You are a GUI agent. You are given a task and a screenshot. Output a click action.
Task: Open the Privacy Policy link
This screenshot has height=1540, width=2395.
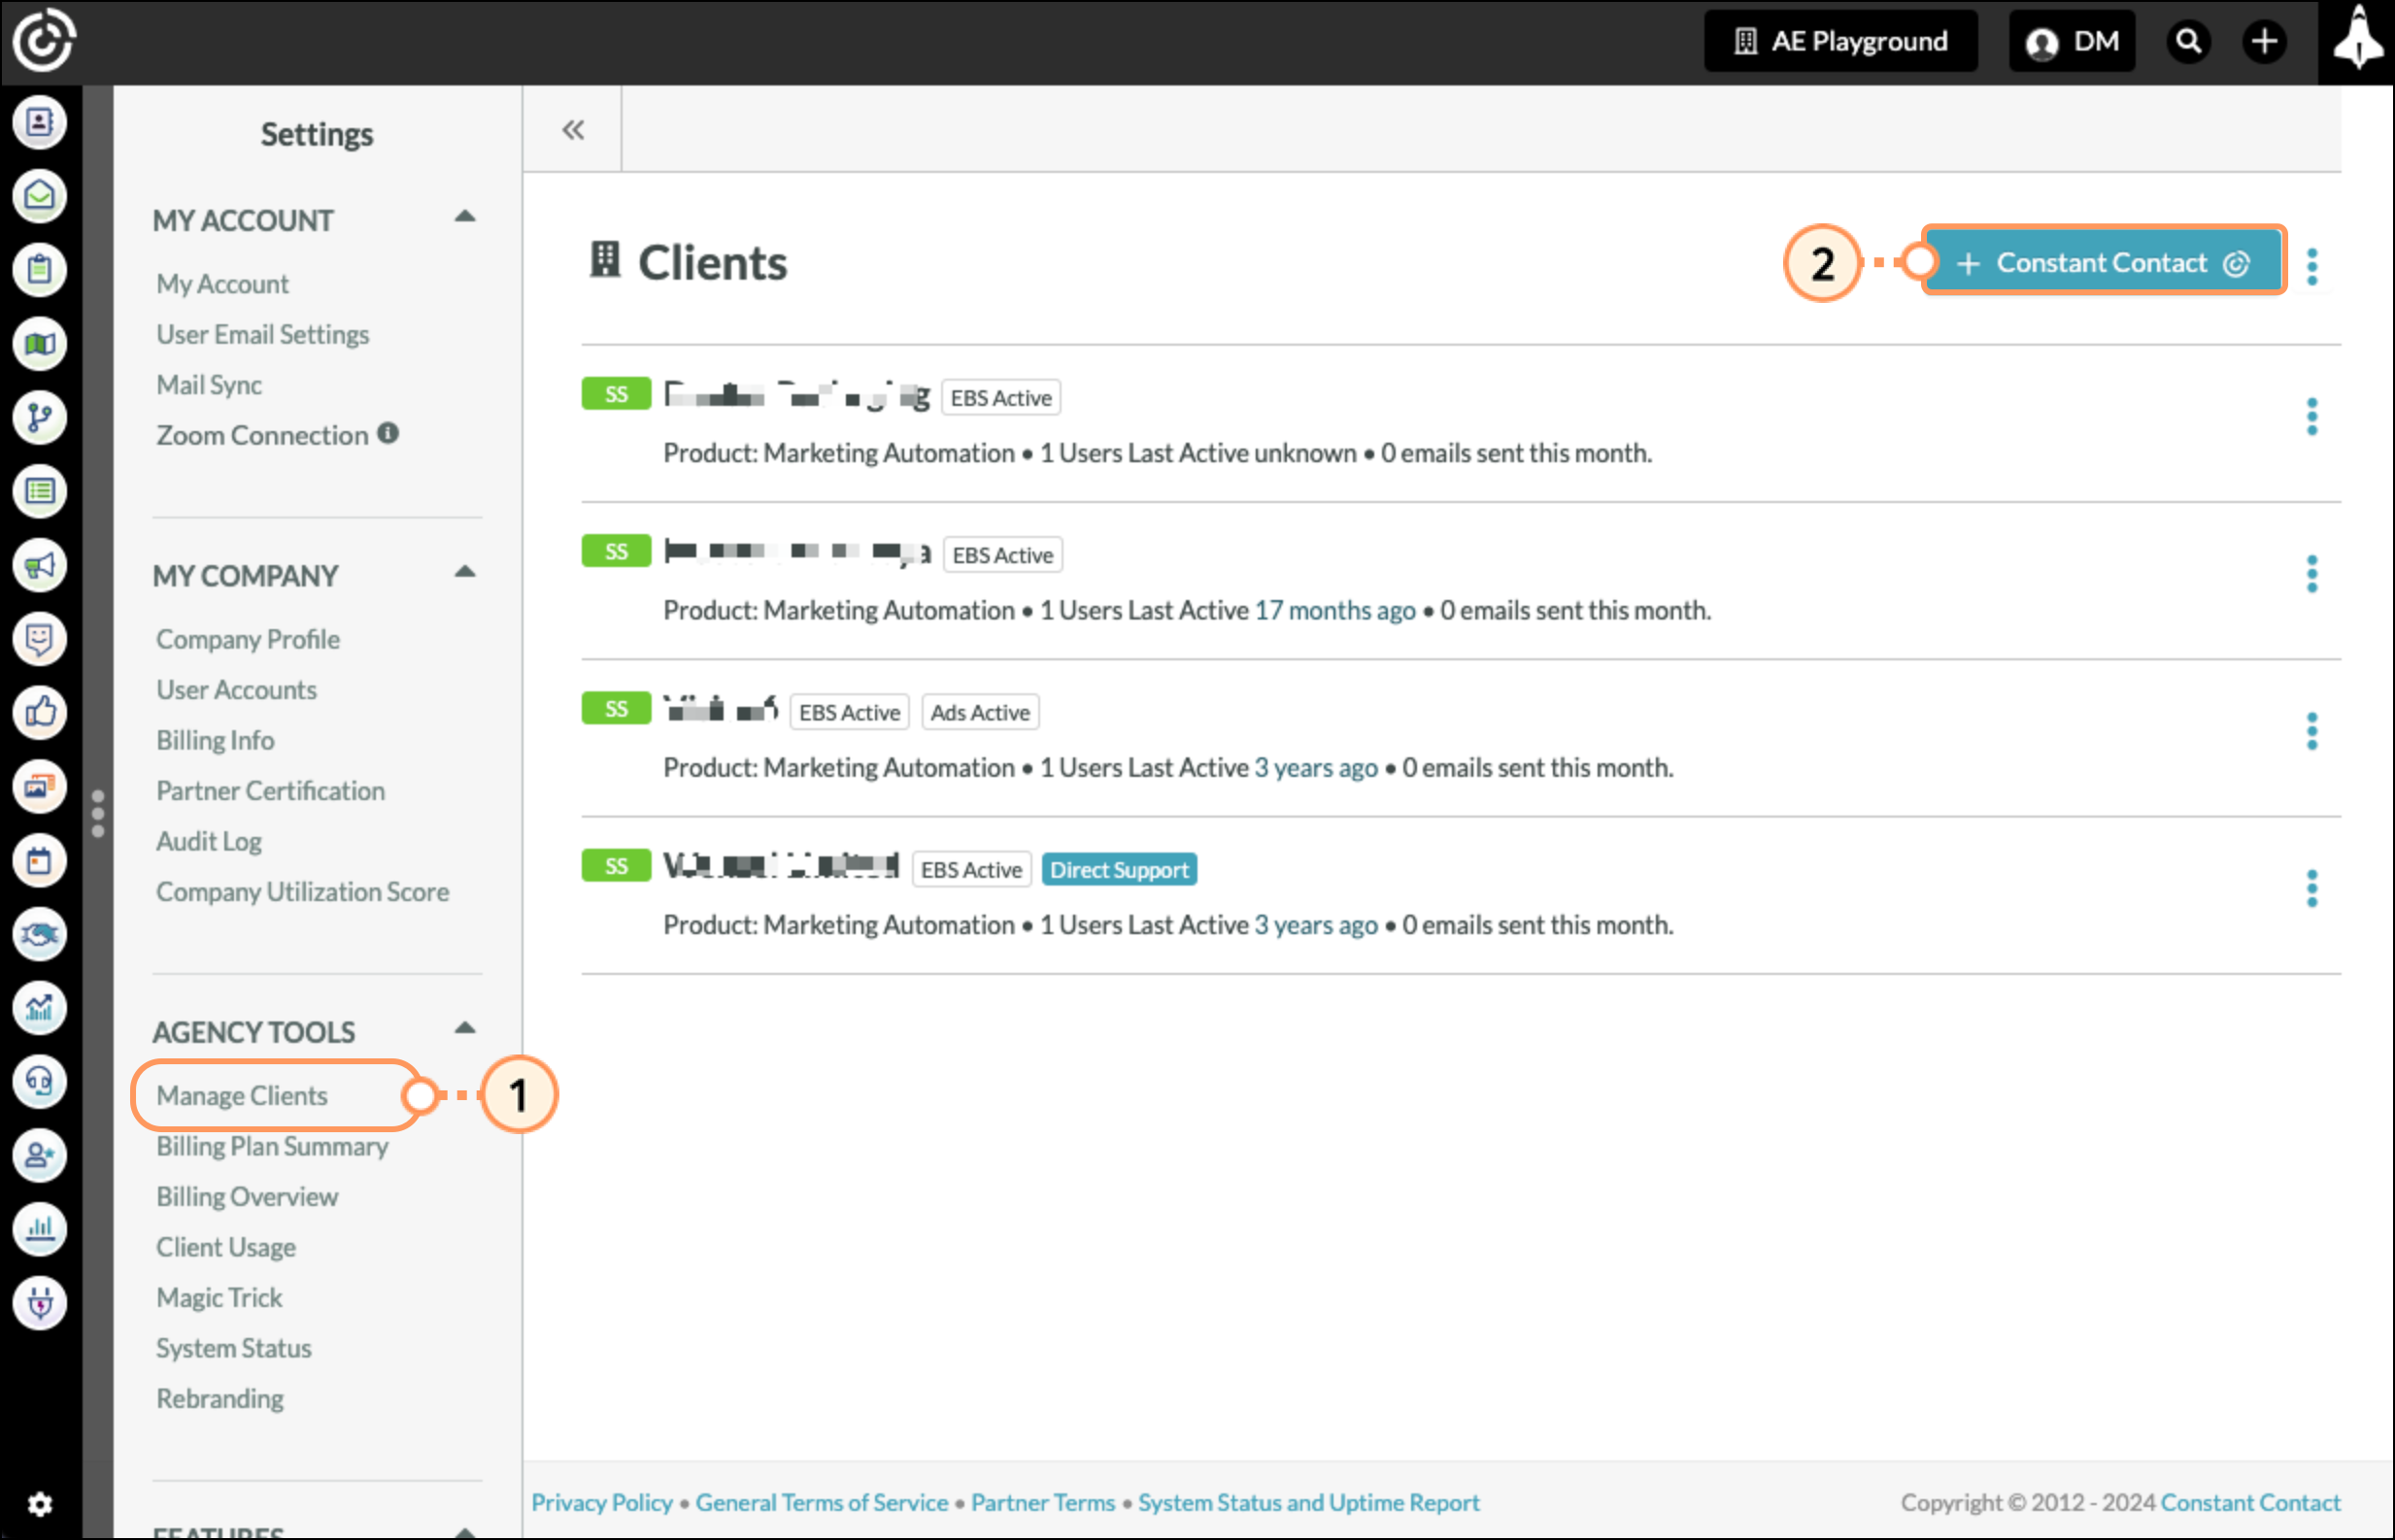602,1502
